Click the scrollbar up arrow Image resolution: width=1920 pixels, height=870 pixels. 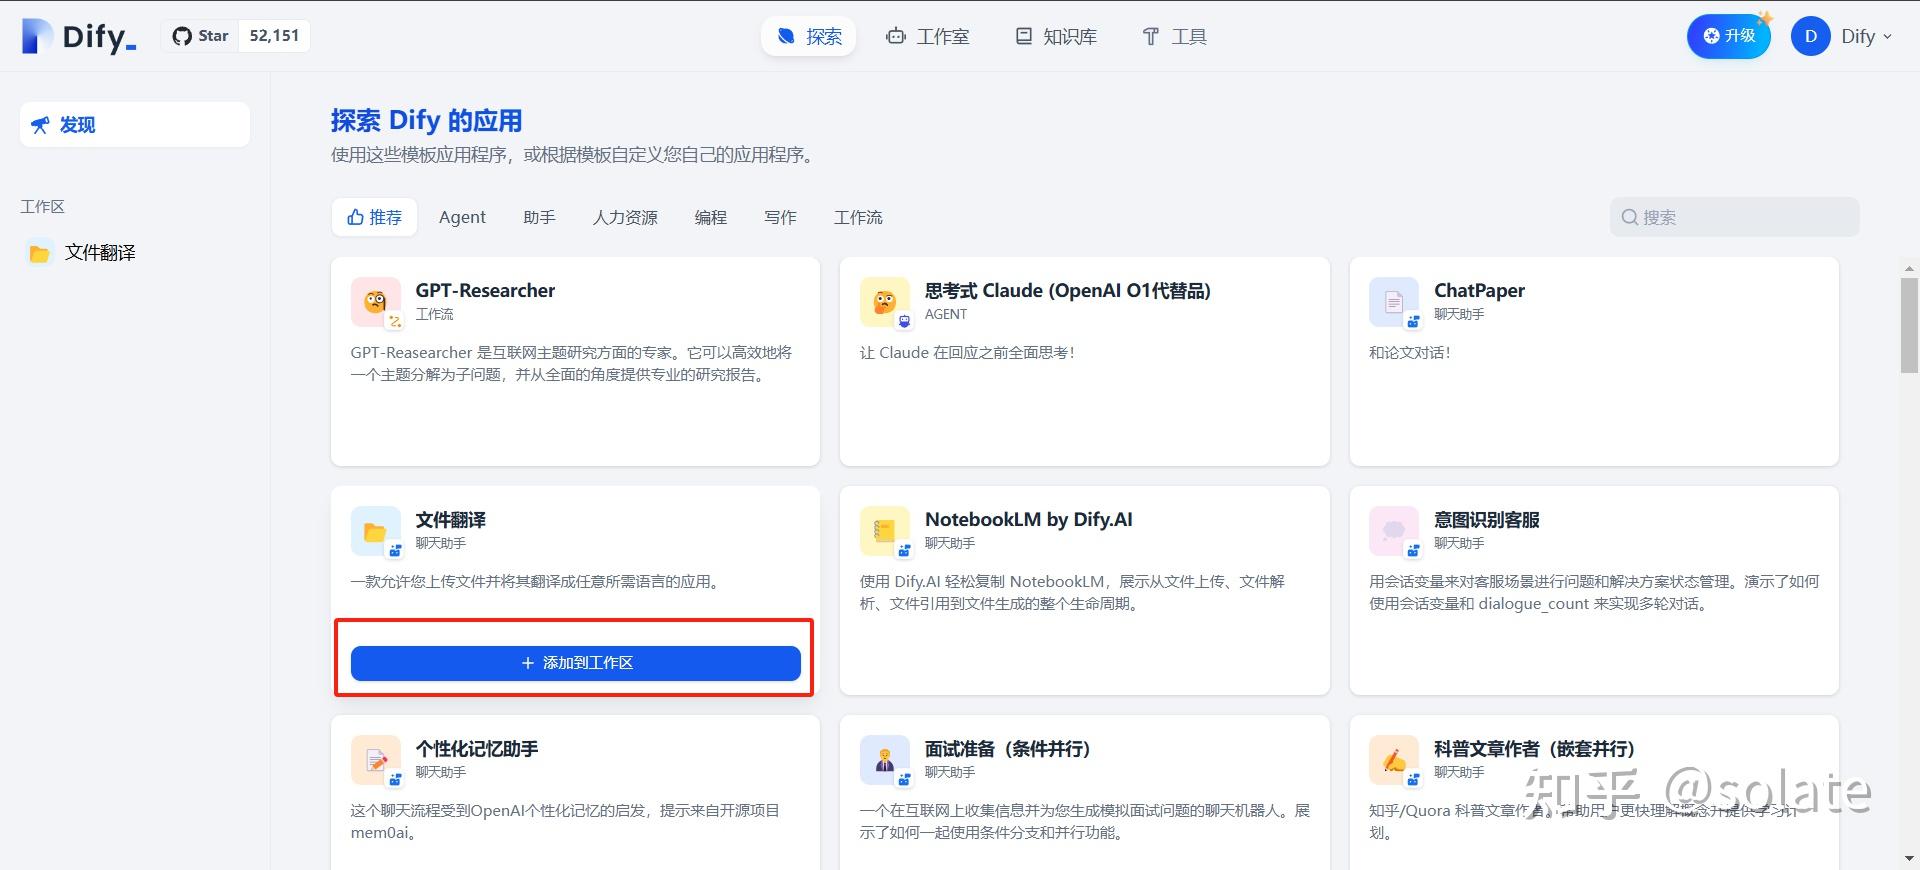click(1909, 268)
